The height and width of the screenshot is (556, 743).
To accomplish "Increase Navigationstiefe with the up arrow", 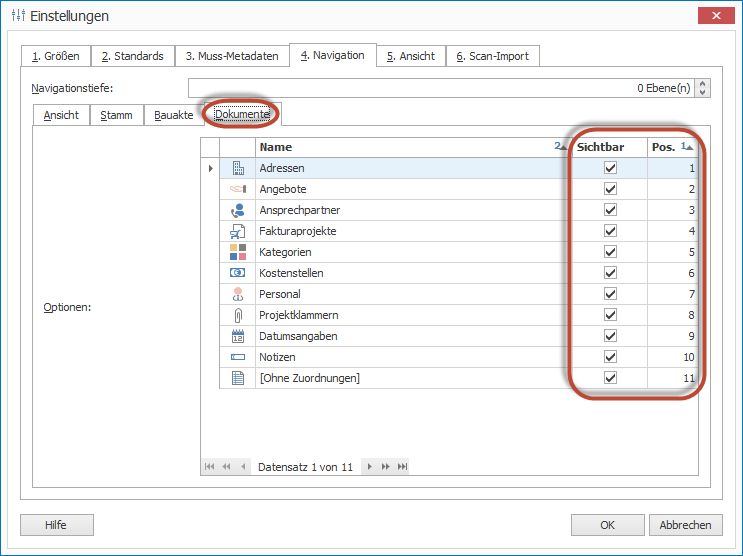I will click(703, 84).
